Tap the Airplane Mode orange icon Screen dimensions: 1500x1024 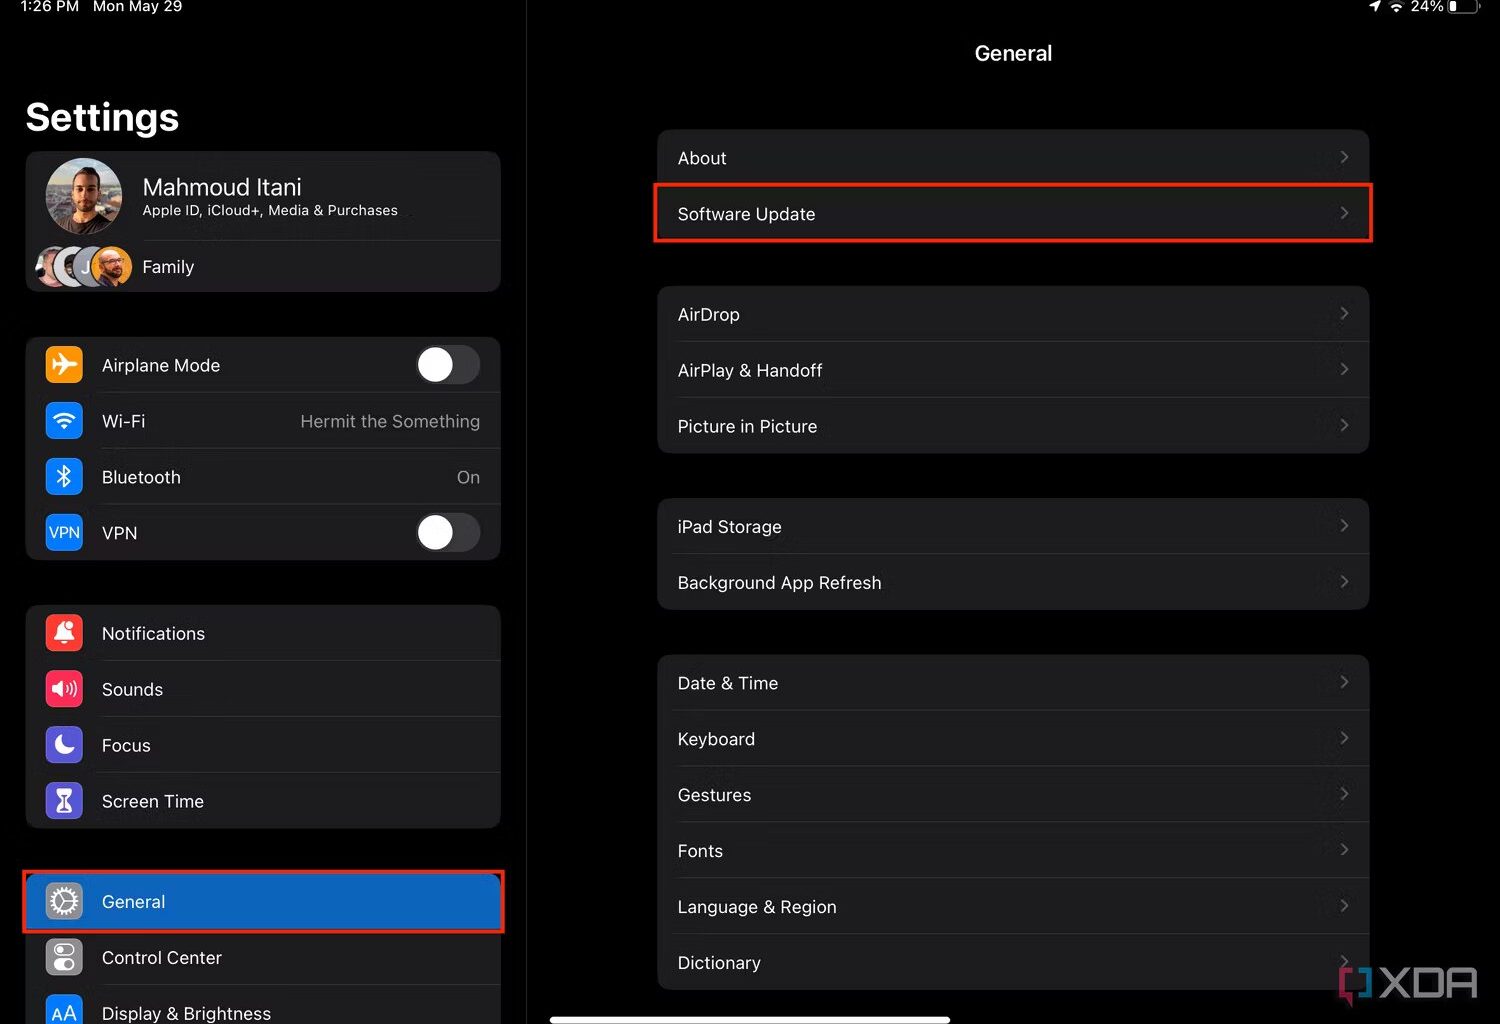(64, 365)
